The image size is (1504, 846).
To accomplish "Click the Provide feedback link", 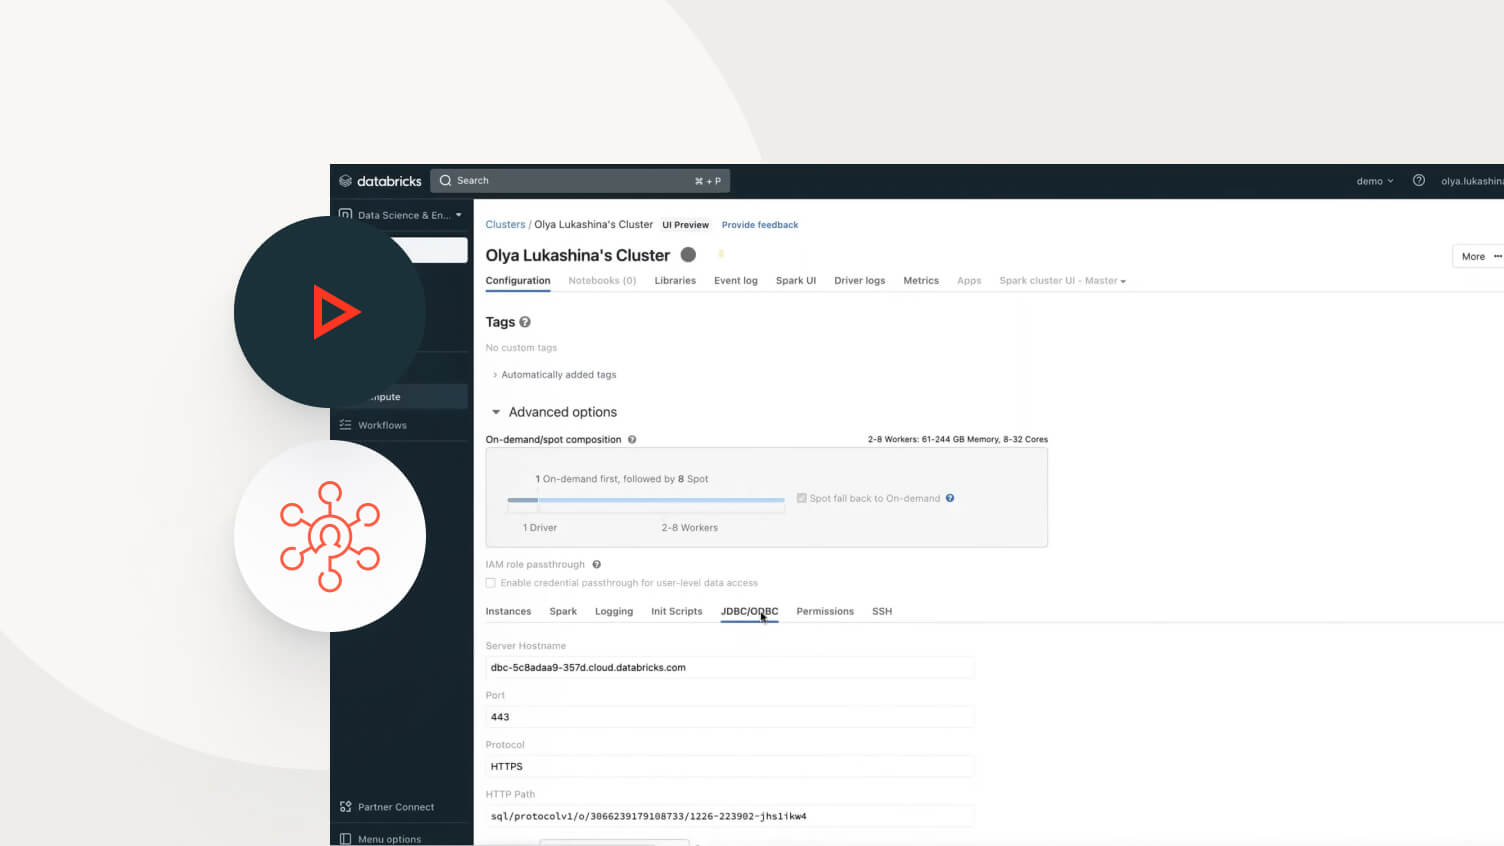I will pos(760,225).
